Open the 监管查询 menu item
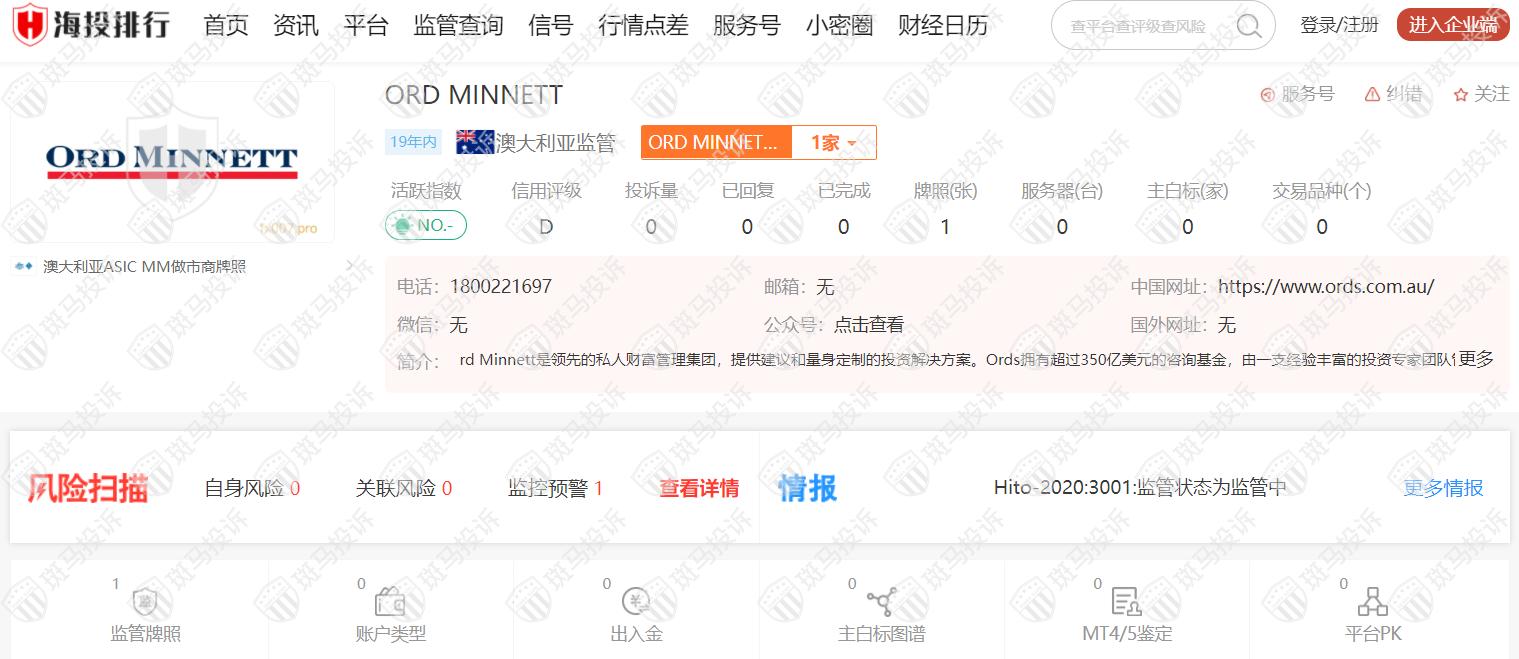1519x659 pixels. (458, 26)
